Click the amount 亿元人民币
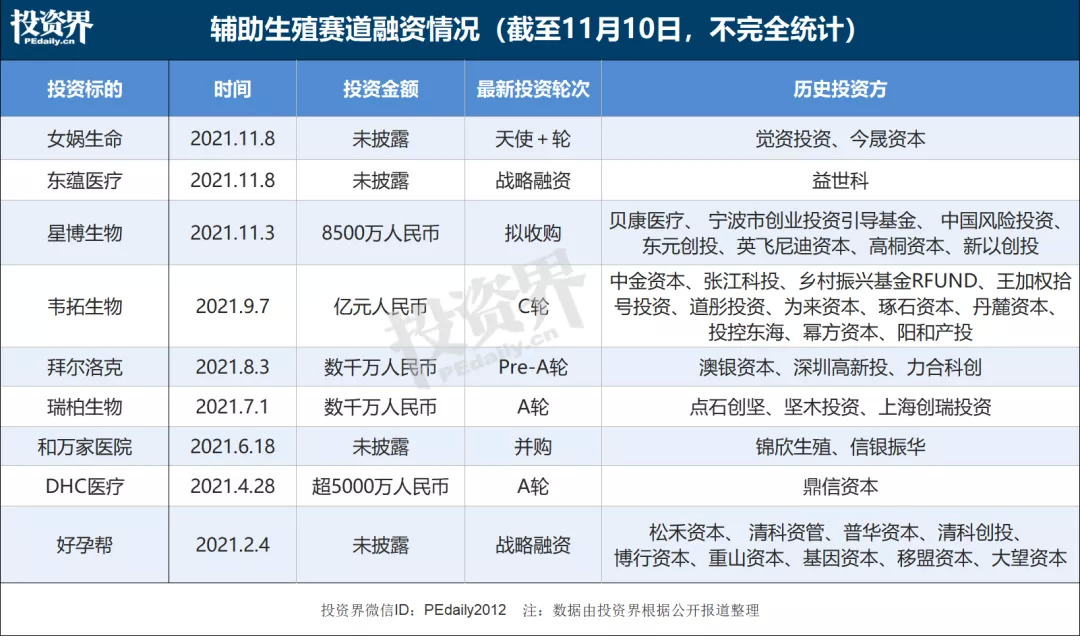The height and width of the screenshot is (641, 1080). click(x=381, y=306)
